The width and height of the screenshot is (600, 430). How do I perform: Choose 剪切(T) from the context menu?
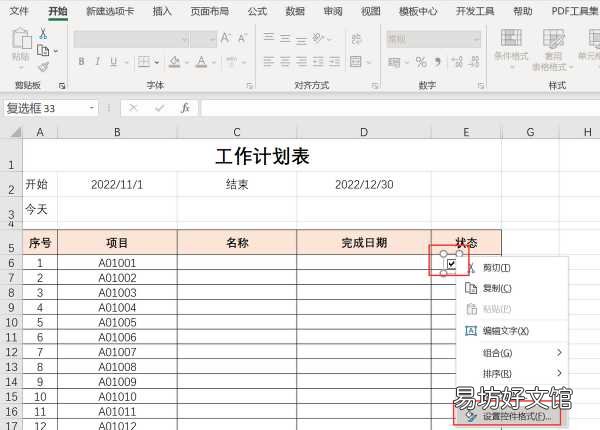512,268
